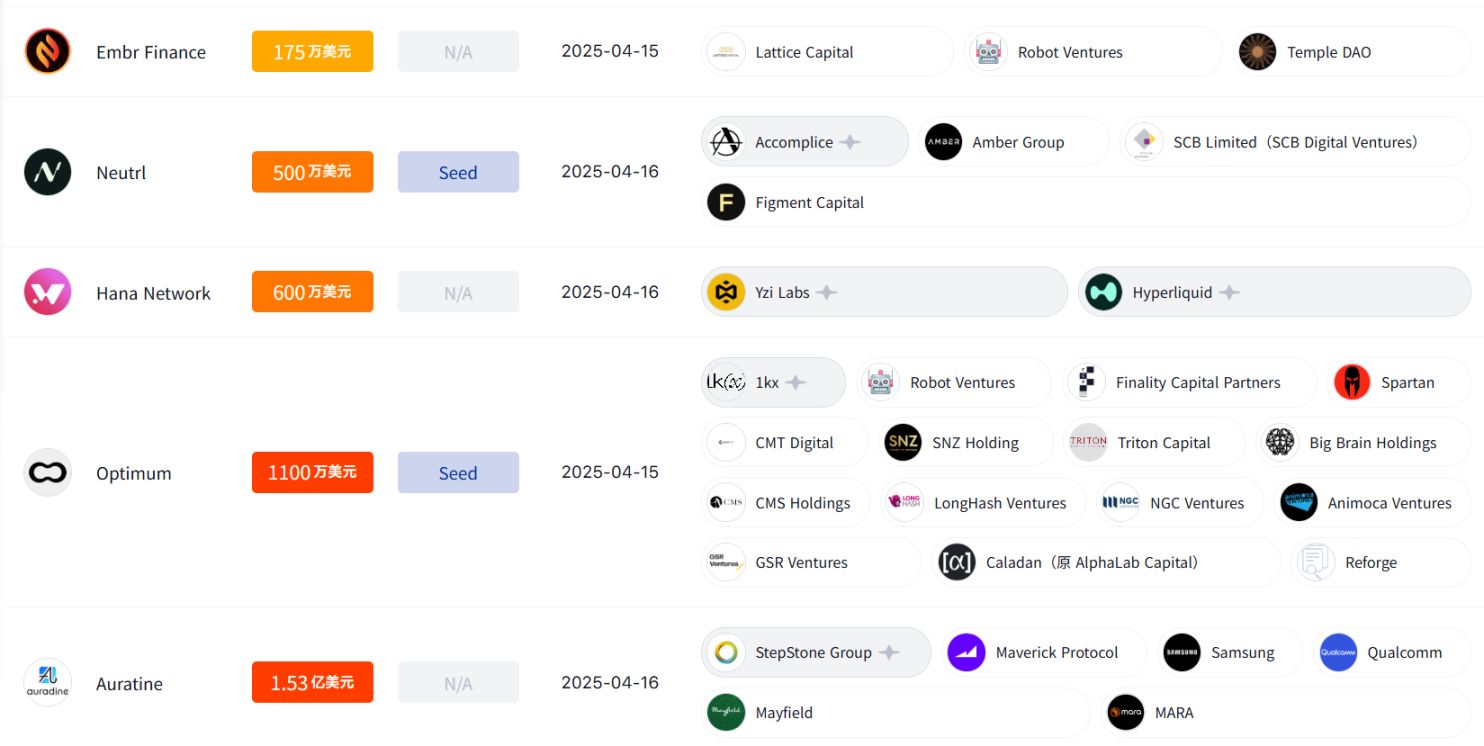This screenshot has width=1484, height=746.
Task: Click the Yzi Labs investor logo
Action: tap(726, 292)
